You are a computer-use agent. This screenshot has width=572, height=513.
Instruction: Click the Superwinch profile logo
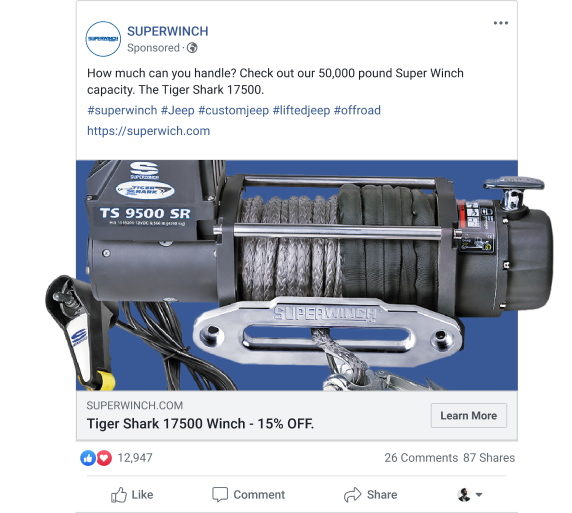(103, 39)
